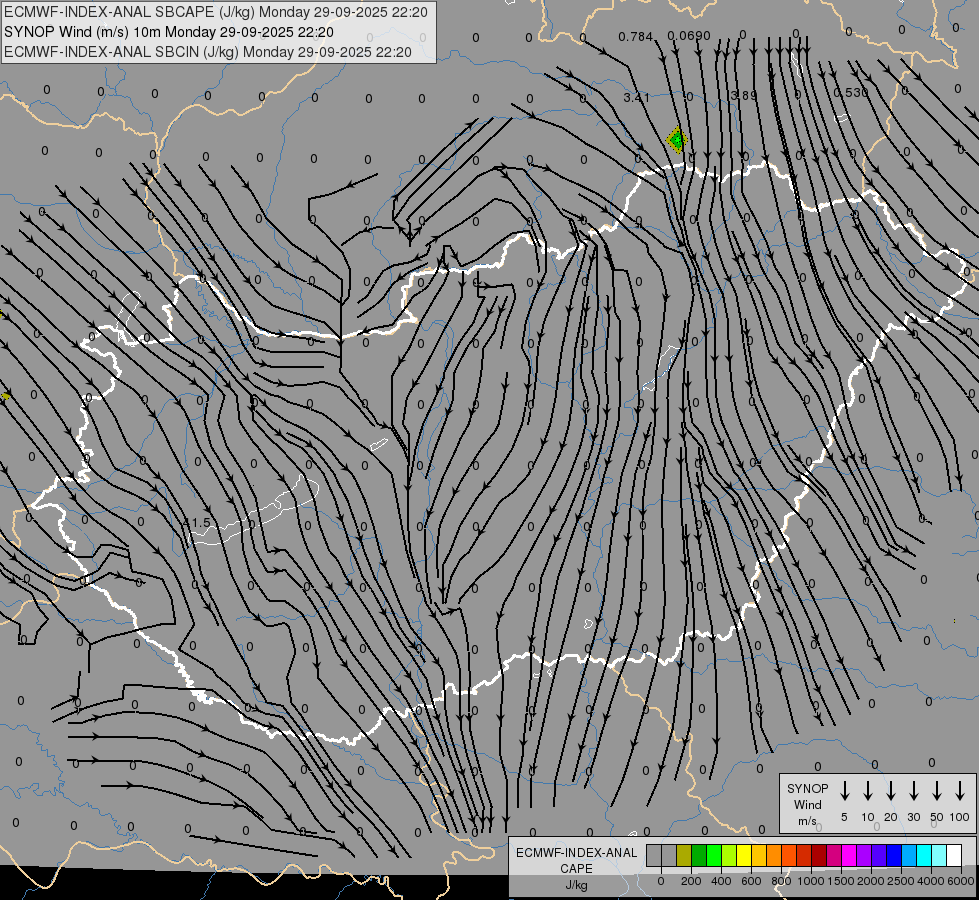Viewport: 979px width, 900px height.
Task: Click the SYNOP Wind 10m title line
Action: [x=169, y=32]
